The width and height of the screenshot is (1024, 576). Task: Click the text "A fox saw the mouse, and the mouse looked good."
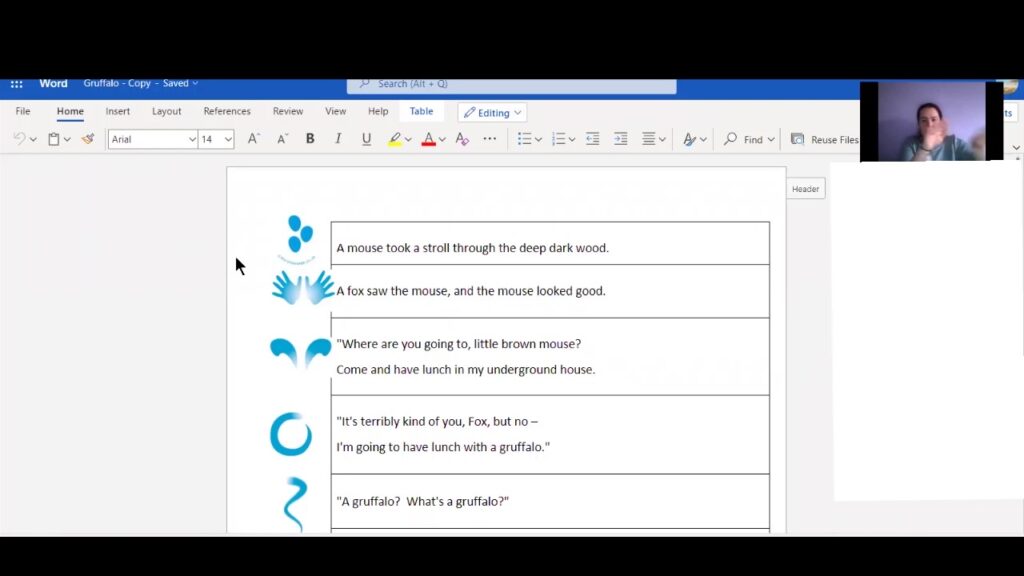(x=471, y=291)
